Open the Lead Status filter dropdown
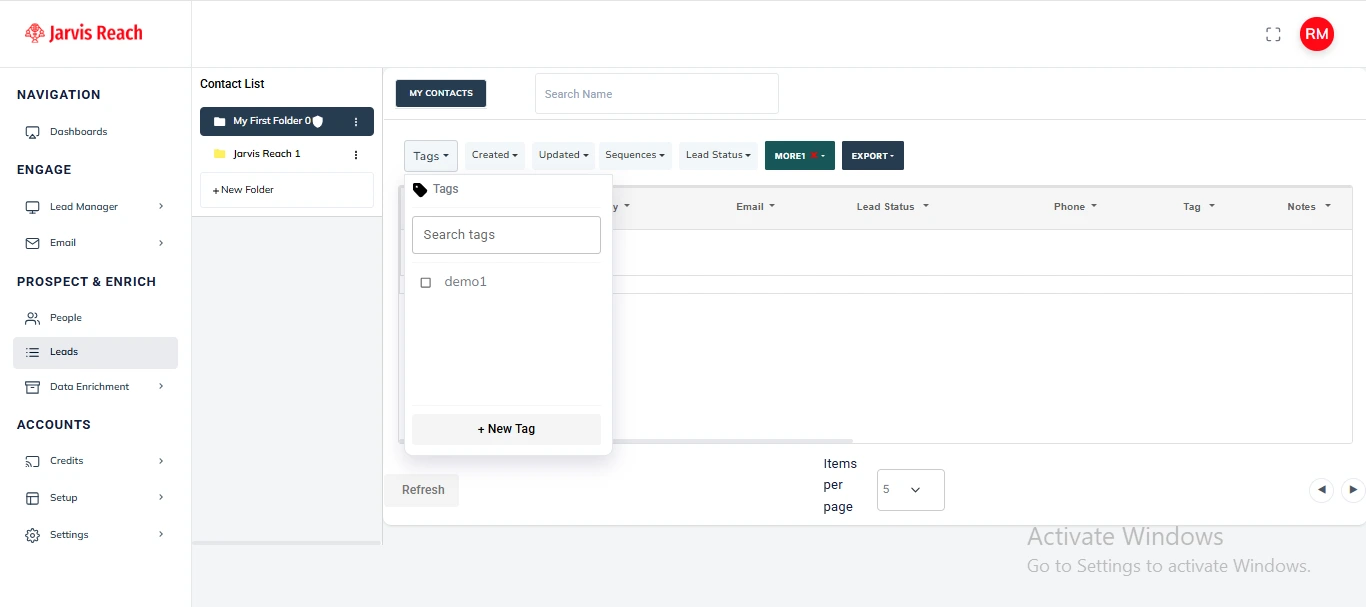Screen dimensions: 1366x607 coord(718,155)
